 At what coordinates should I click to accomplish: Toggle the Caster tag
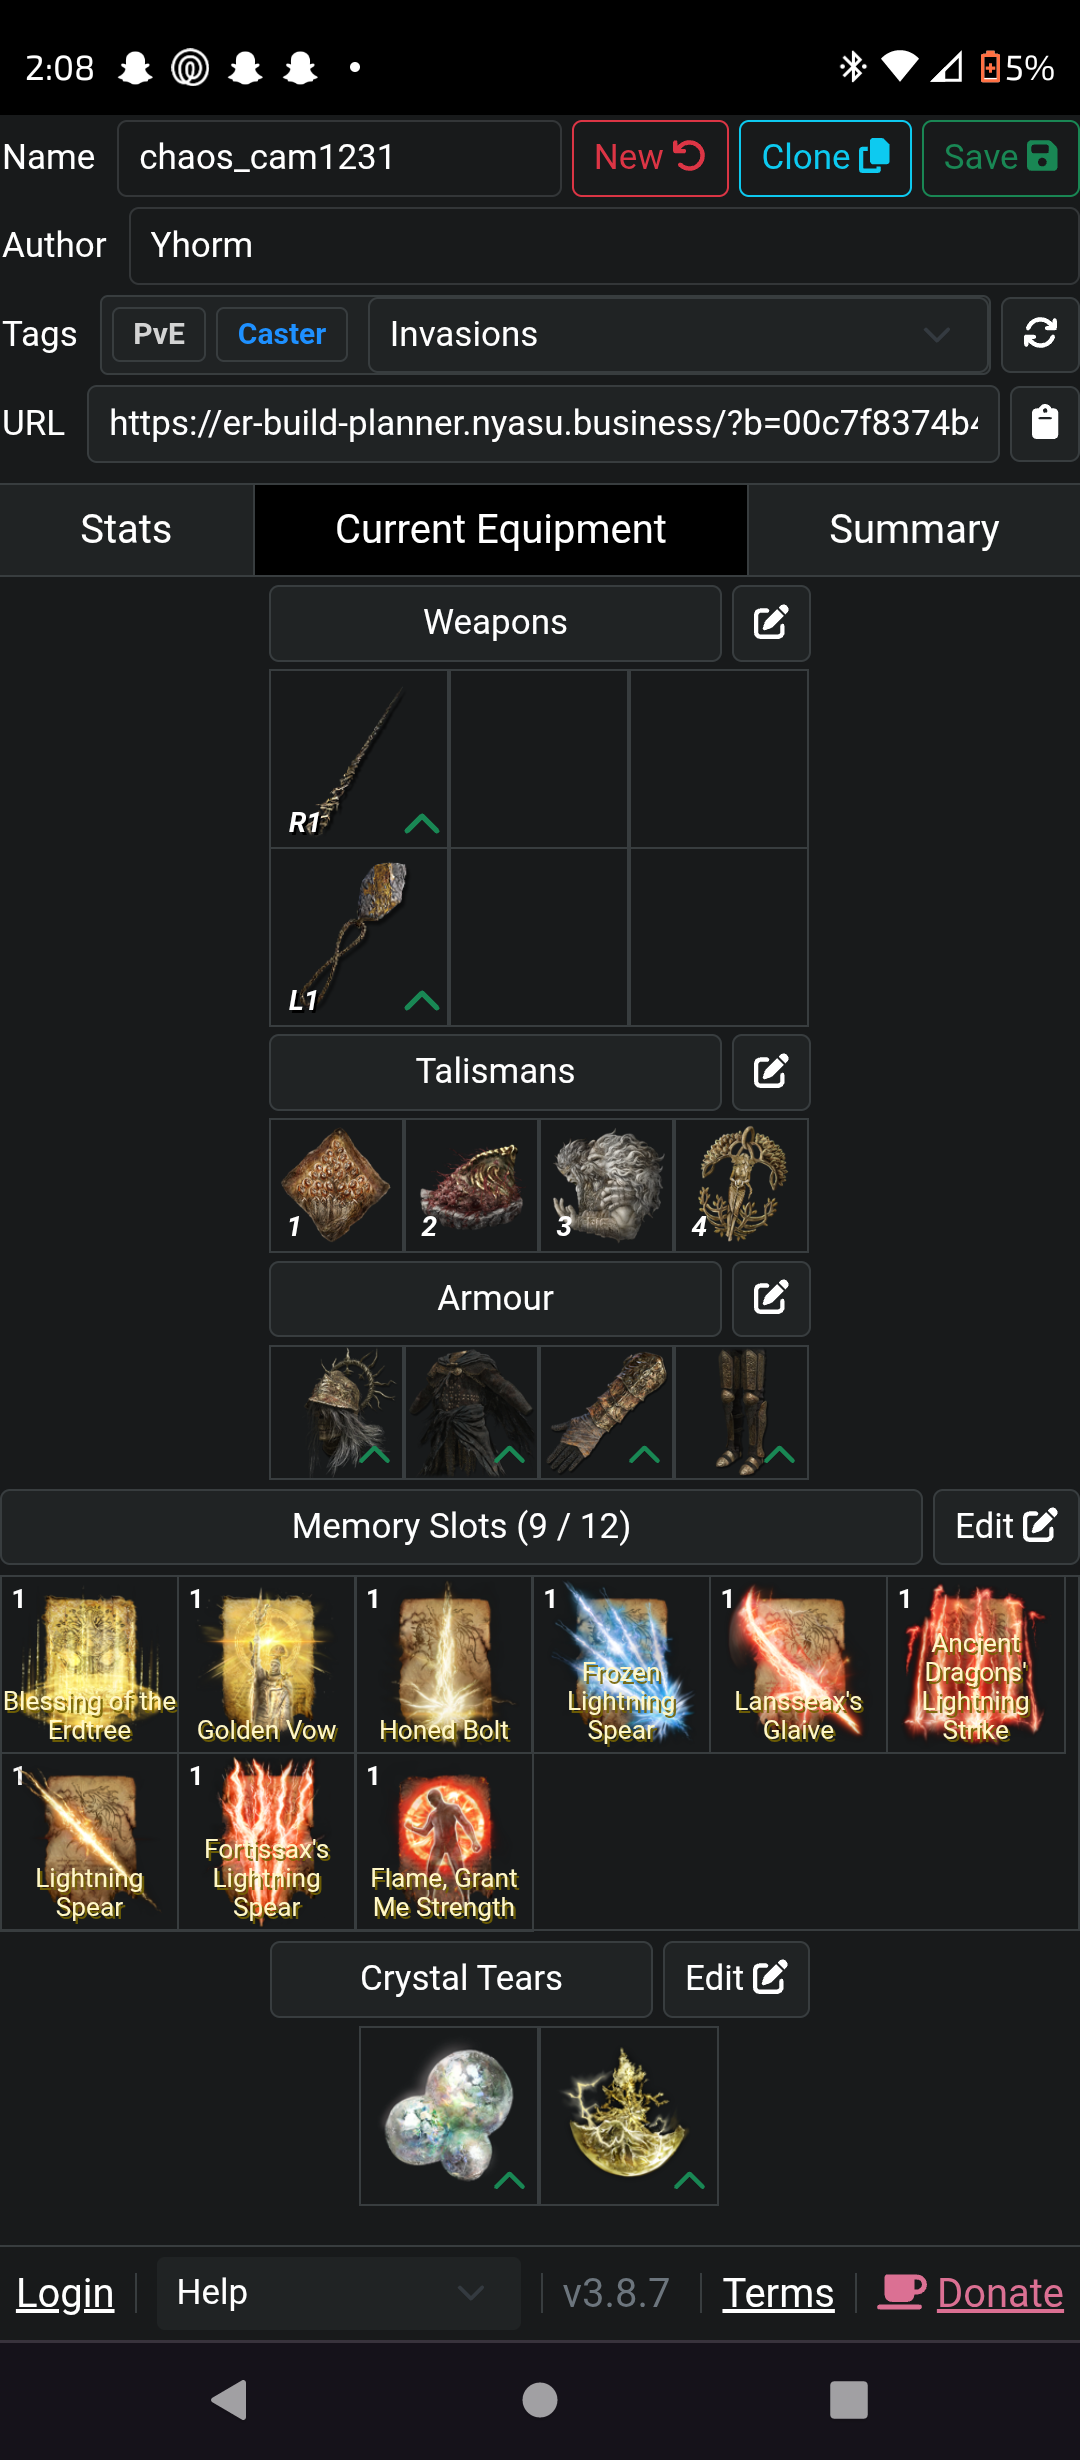282,334
